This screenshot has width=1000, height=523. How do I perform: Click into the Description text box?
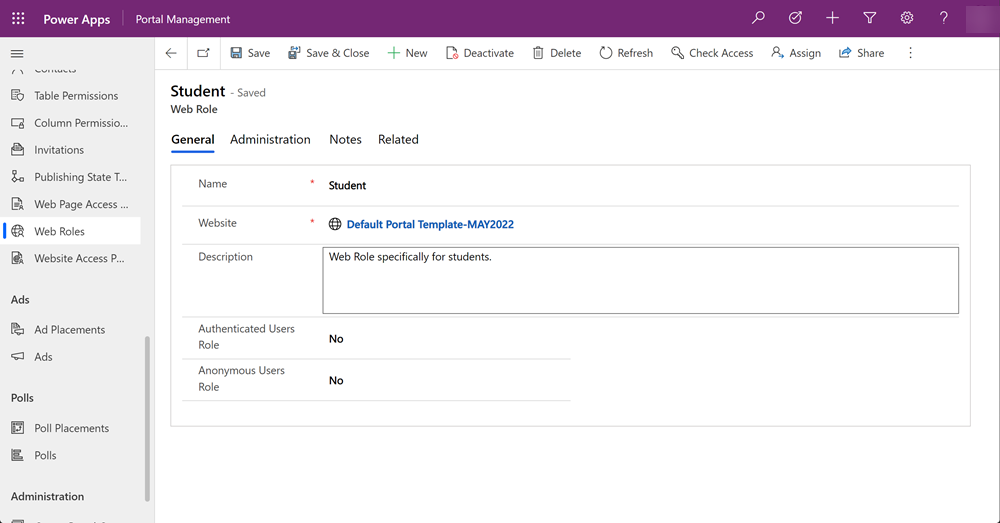[x=640, y=280]
